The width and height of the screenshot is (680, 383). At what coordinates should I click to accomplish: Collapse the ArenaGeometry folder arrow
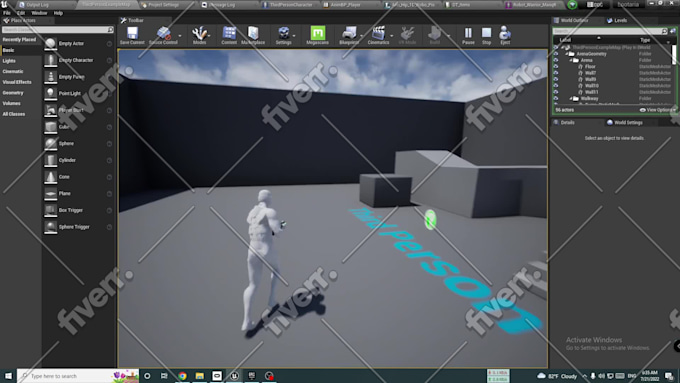pos(566,54)
